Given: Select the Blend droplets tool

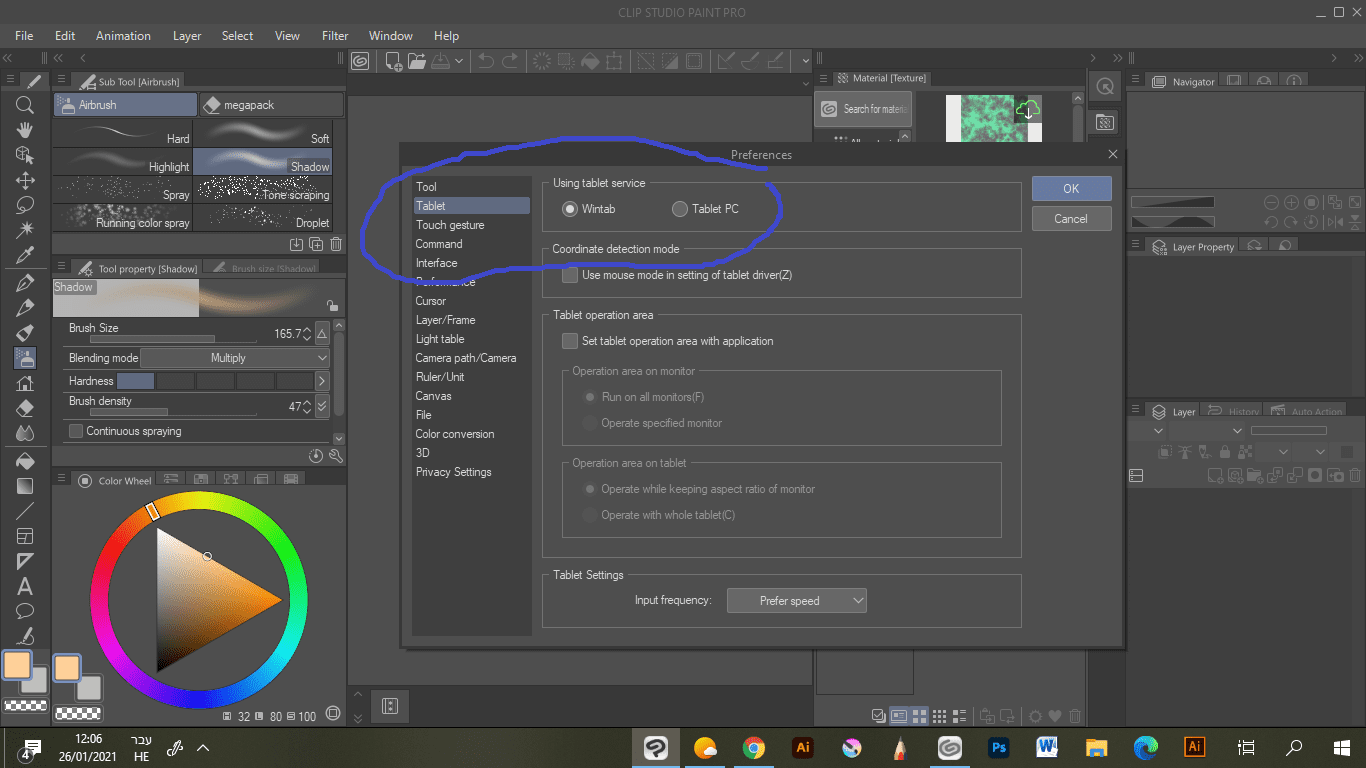Looking at the screenshot, I should click(25, 433).
